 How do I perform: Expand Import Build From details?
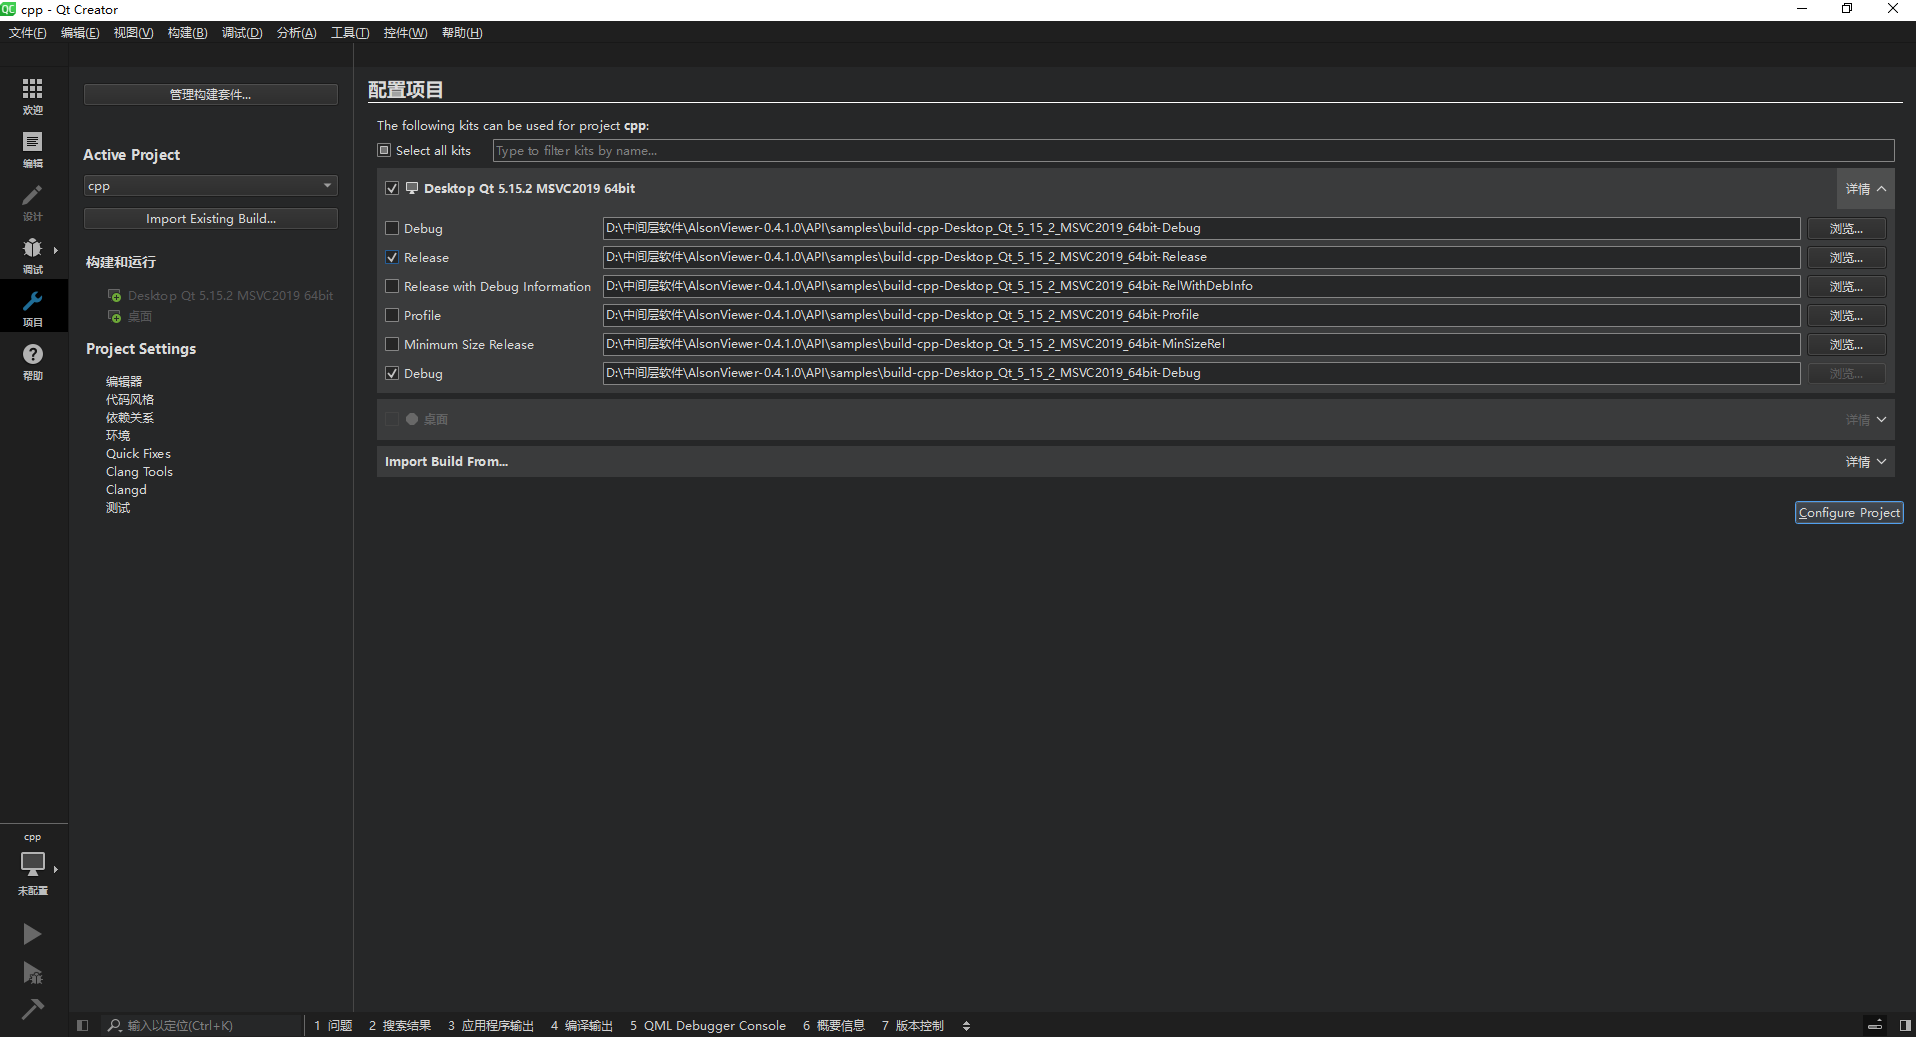(x=1865, y=462)
